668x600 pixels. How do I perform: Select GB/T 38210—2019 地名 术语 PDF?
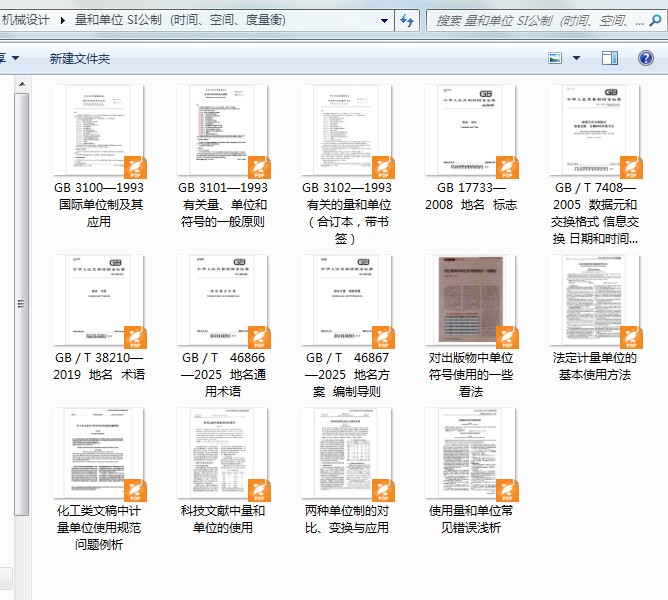pyautogui.click(x=98, y=318)
